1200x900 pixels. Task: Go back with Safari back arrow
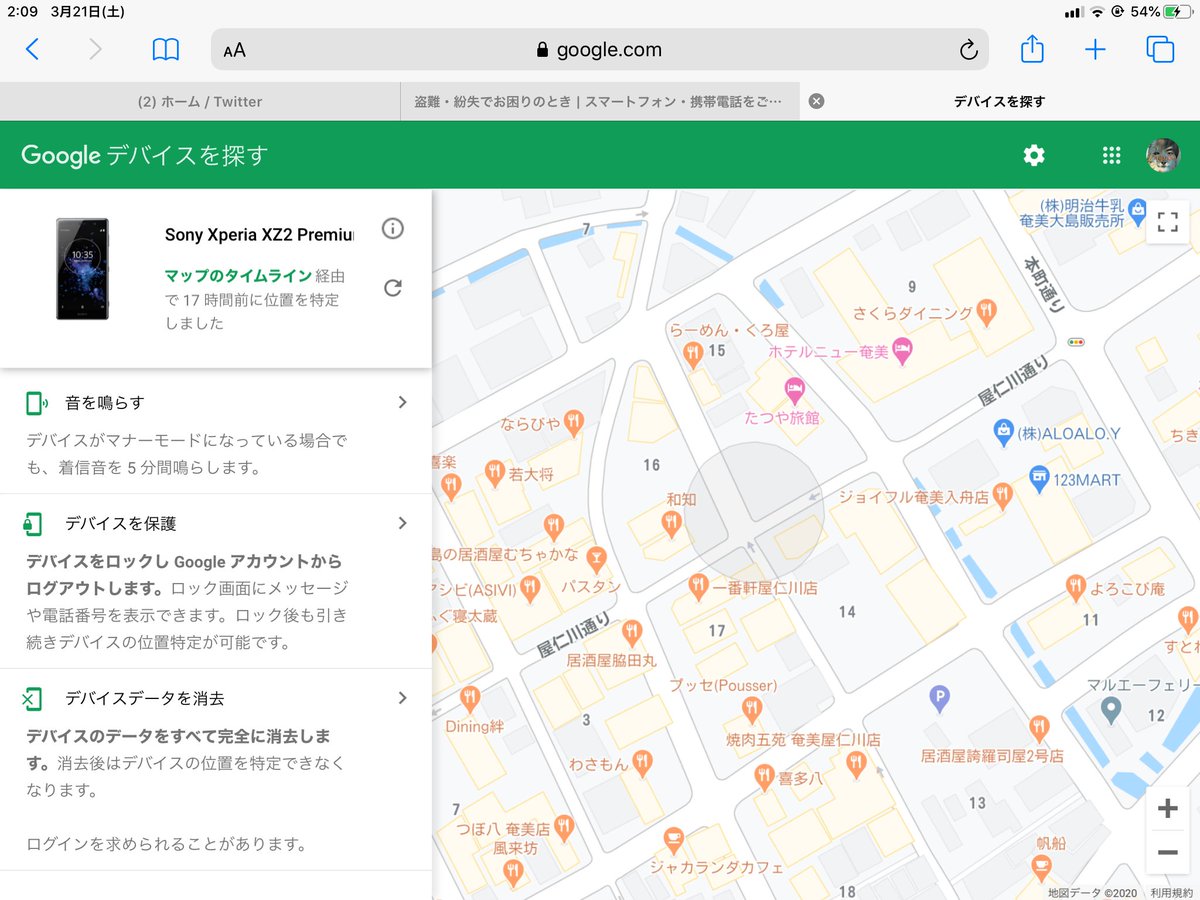pos(32,49)
